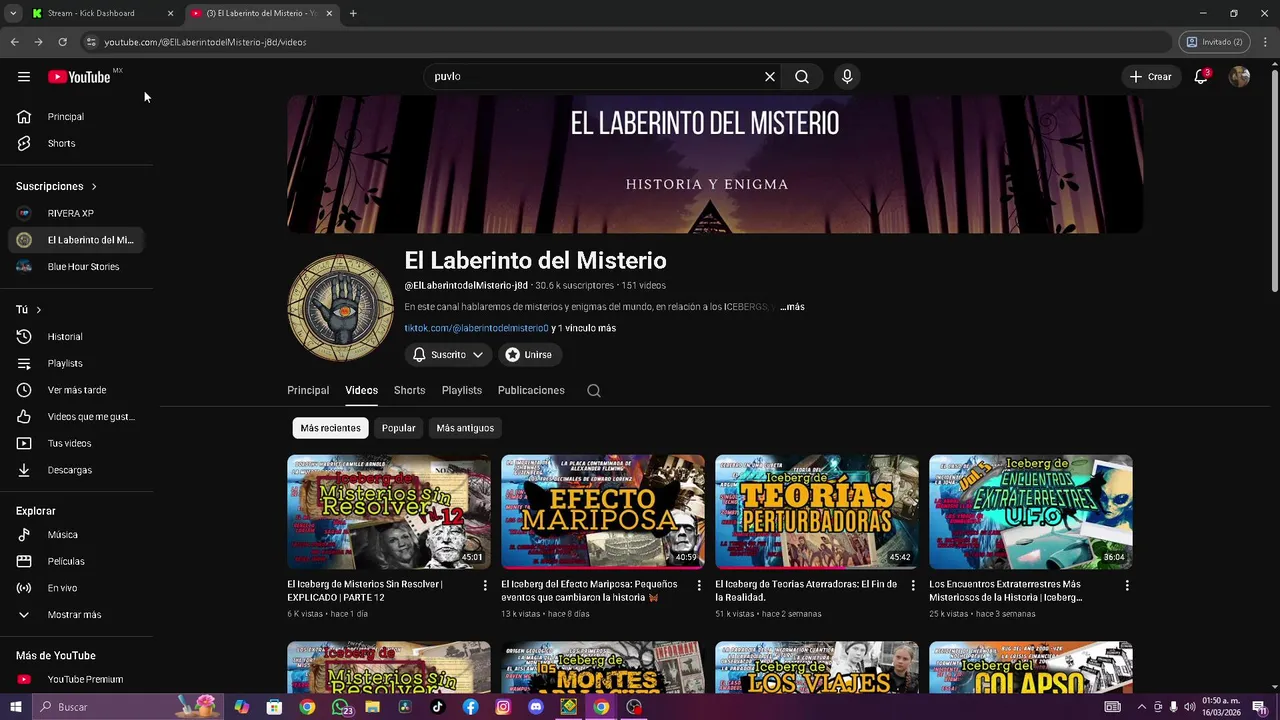Click the YouTube logo
The width and height of the screenshot is (1280, 720).
pos(79,77)
